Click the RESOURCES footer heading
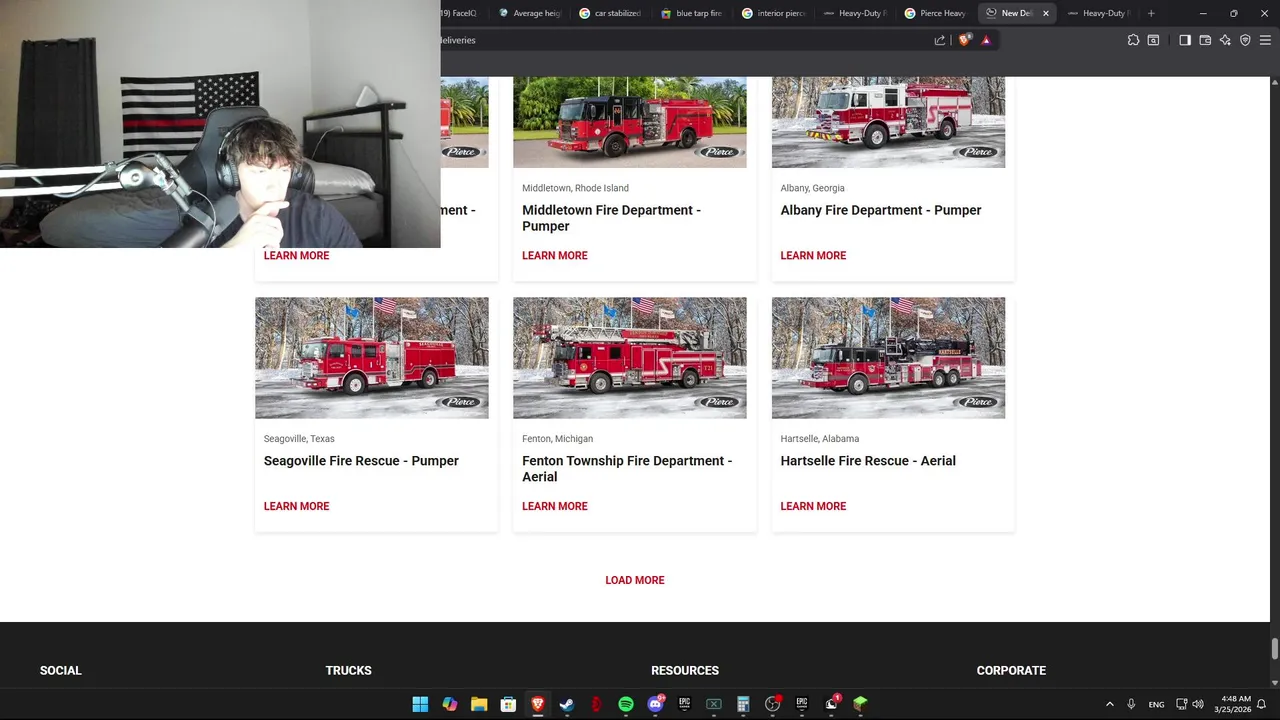Screen dimensions: 1280x720 (x=685, y=671)
